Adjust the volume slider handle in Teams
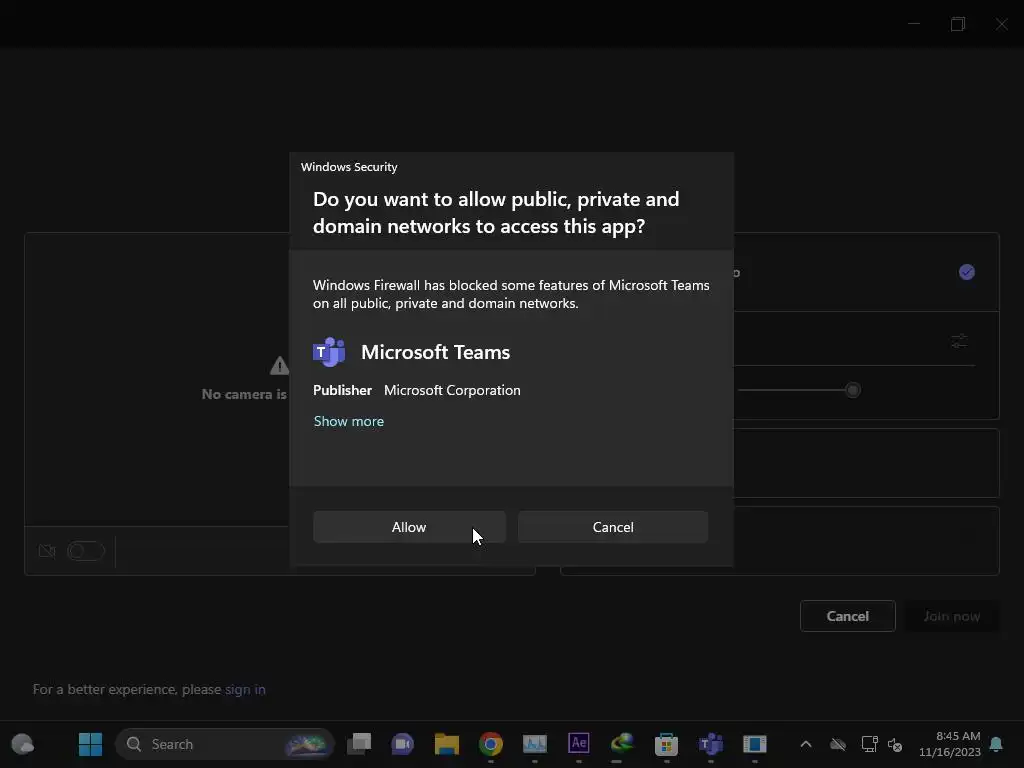This screenshot has width=1024, height=768. pos(852,390)
